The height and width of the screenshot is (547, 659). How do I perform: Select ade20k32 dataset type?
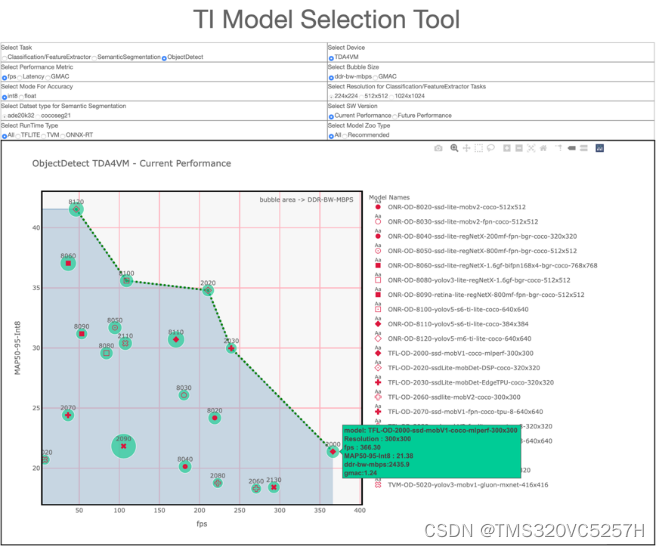coord(4,116)
